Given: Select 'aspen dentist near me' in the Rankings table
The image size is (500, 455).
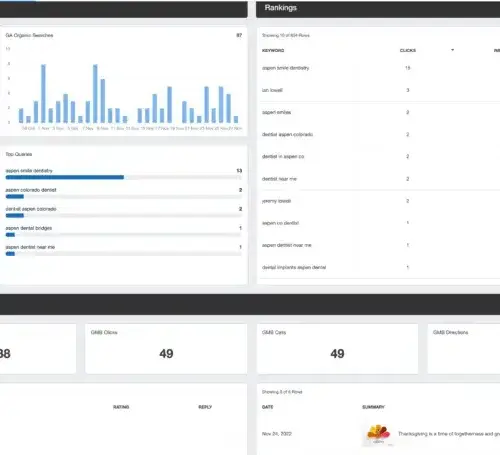Looking at the screenshot, I should tap(287, 245).
